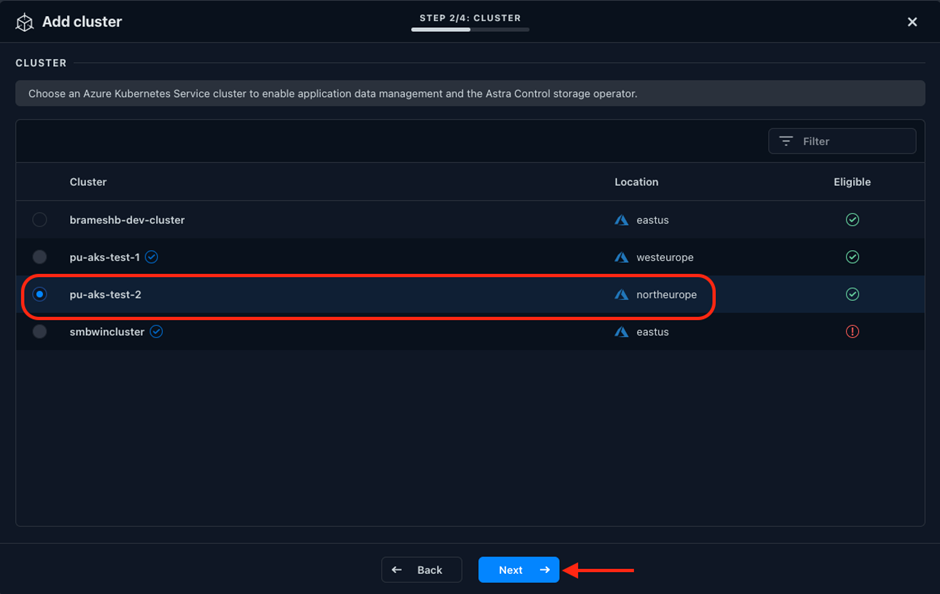The image size is (940, 594).
Task: Click the smbwincluster name
Action: pyautogui.click(x=107, y=331)
